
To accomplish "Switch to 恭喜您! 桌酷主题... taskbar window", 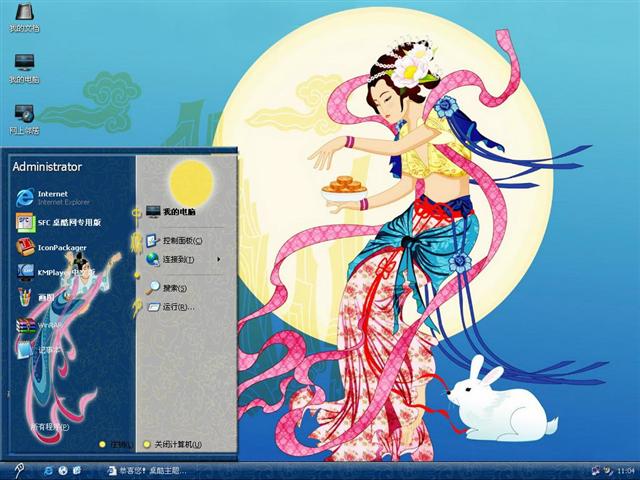I will click(x=147, y=471).
